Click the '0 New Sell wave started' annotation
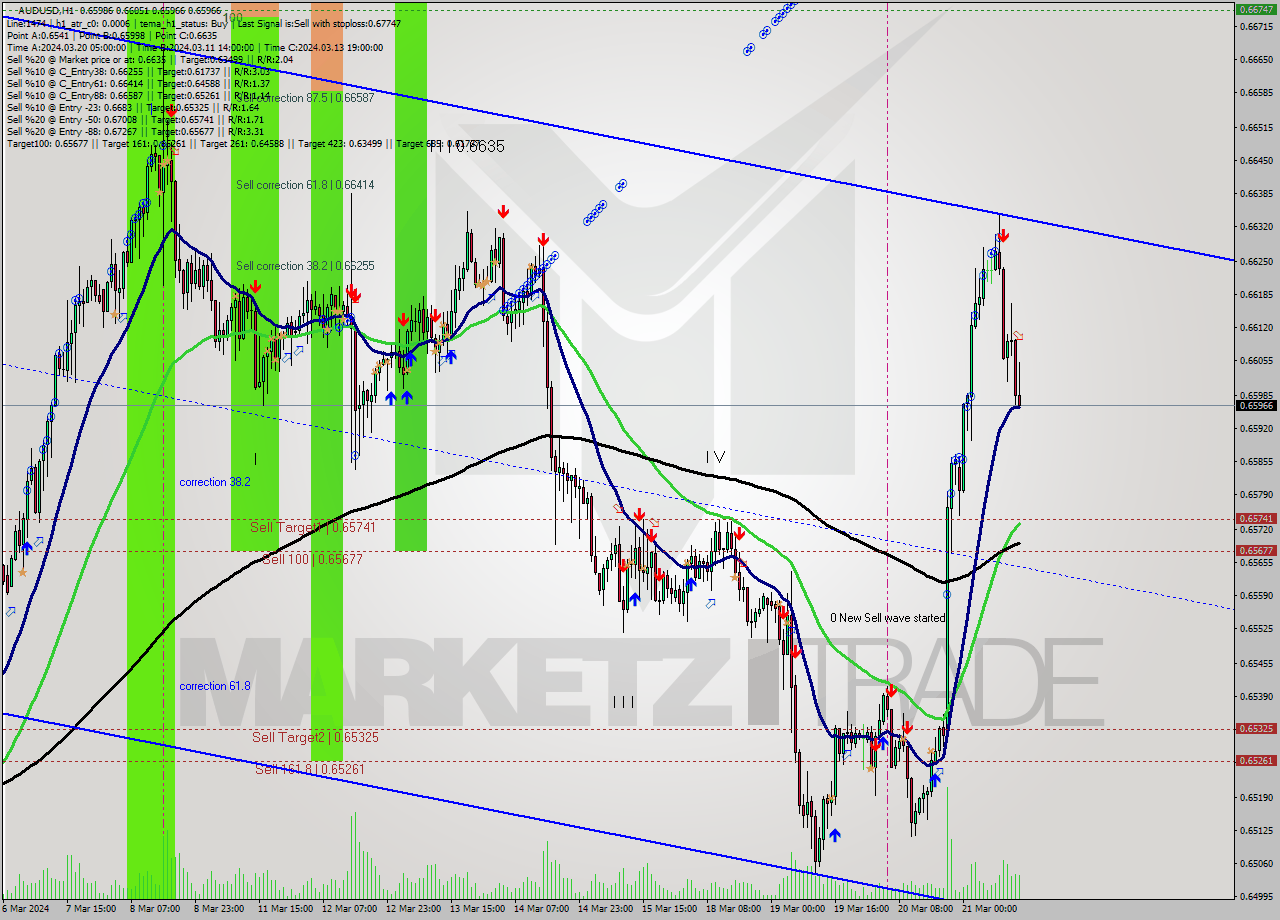 tap(887, 618)
